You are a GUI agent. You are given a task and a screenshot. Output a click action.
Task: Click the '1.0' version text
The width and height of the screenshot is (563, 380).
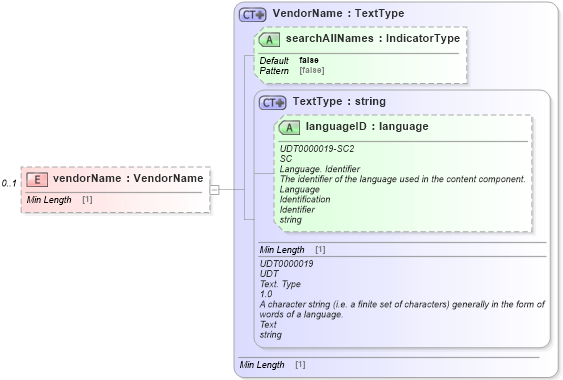click(266, 294)
